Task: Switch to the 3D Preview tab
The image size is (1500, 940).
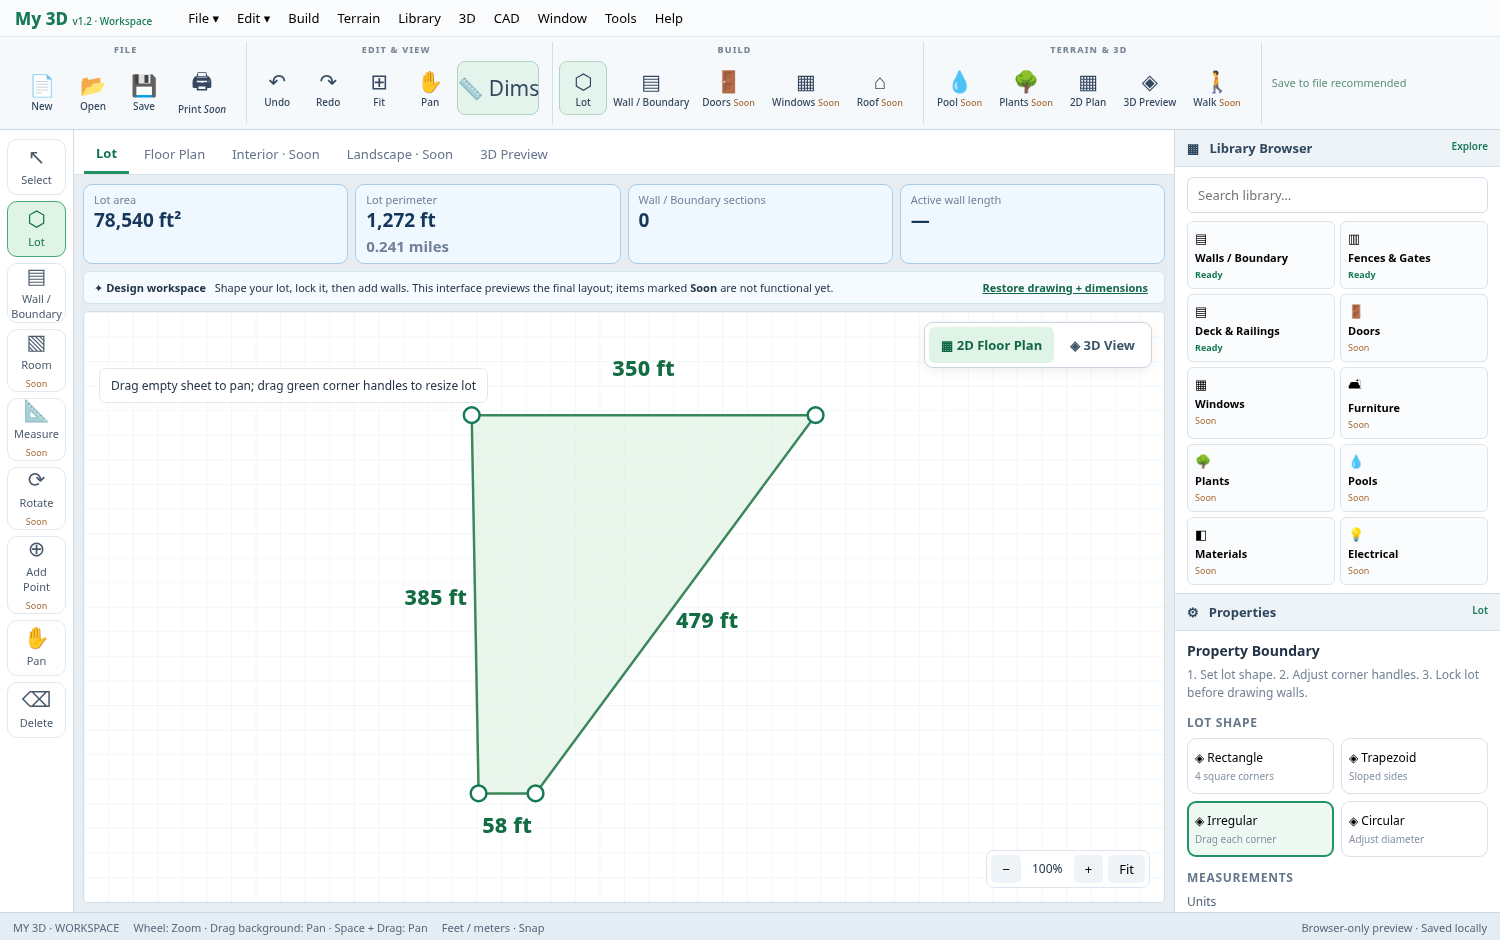Action: [x=514, y=154]
